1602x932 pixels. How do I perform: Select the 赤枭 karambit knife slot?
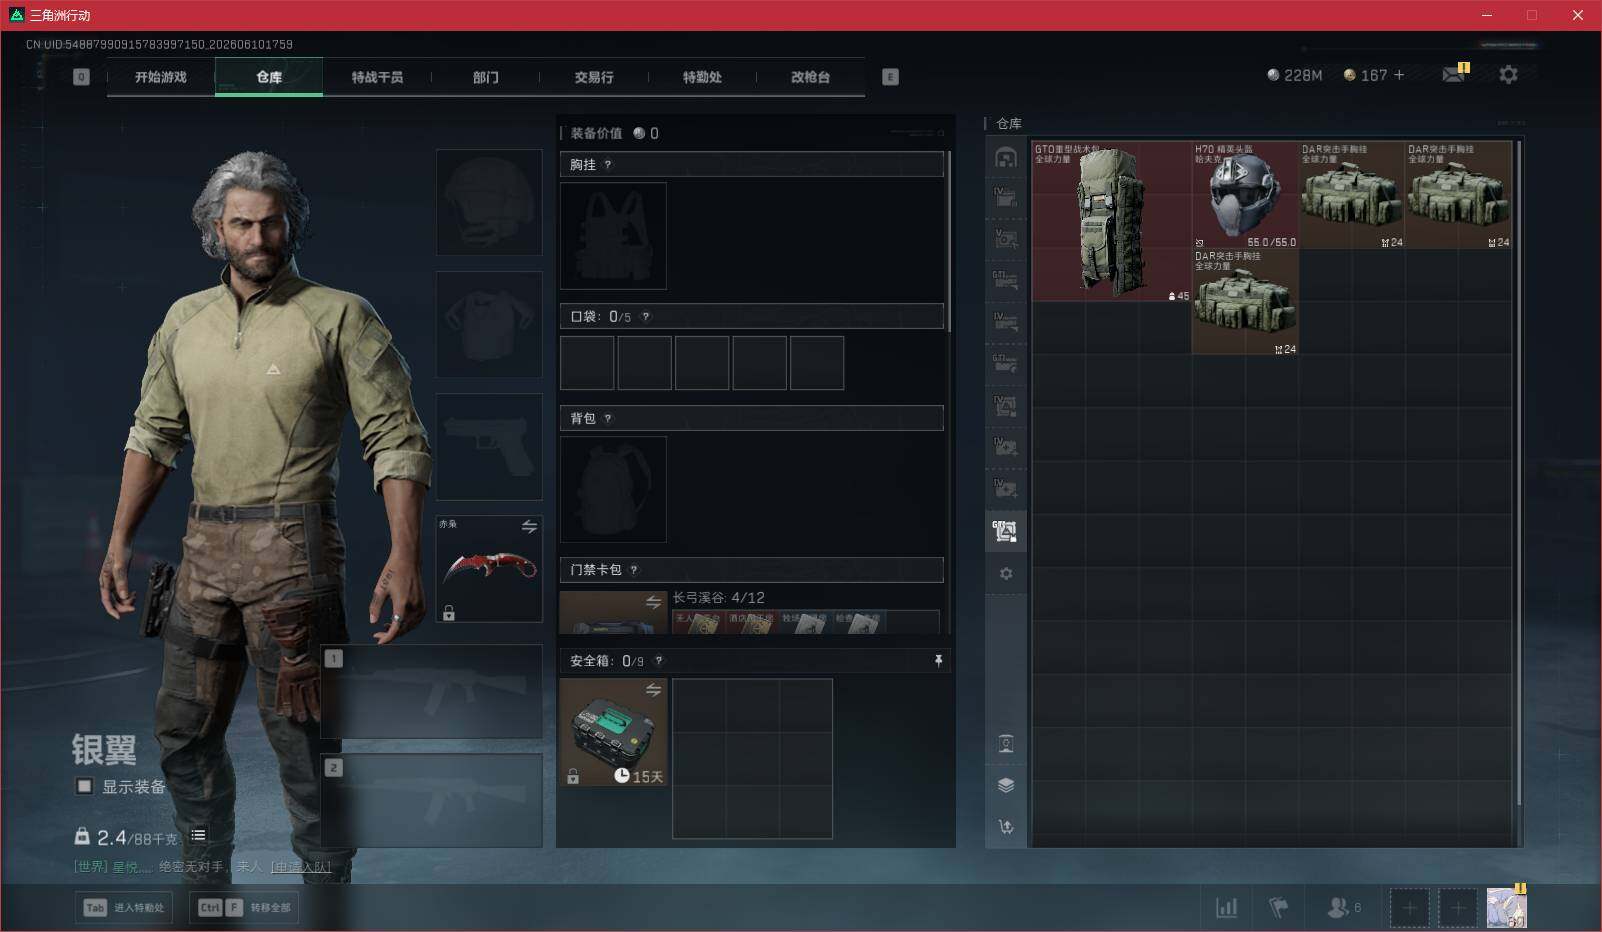pyautogui.click(x=489, y=569)
